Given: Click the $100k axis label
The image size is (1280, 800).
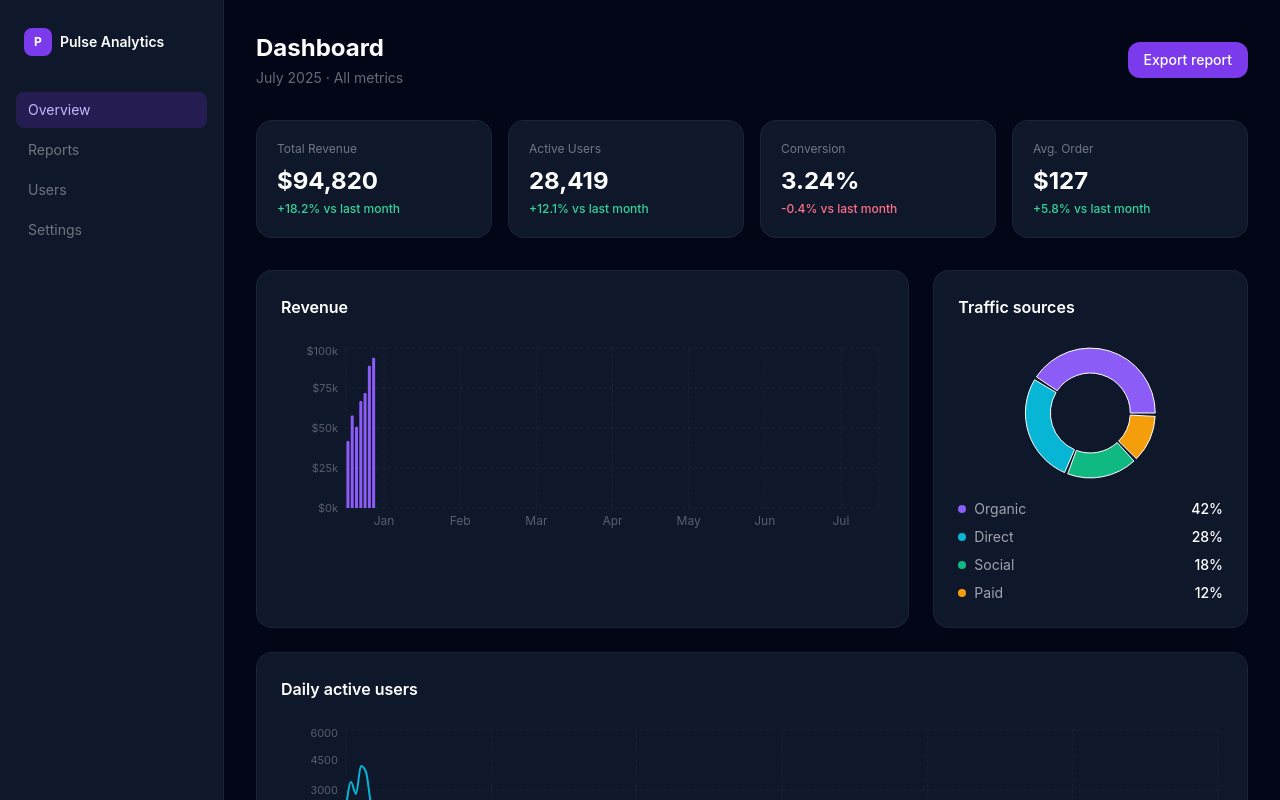Looking at the screenshot, I should (322, 351).
